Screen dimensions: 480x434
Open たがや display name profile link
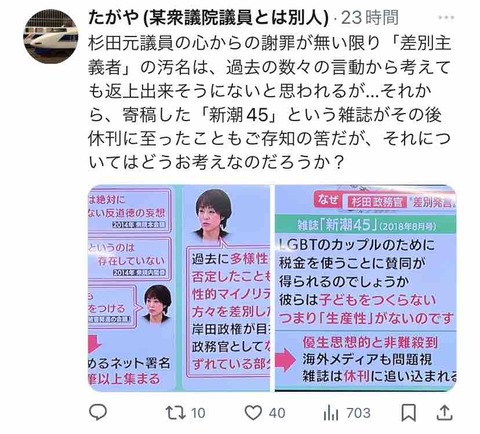pyautogui.click(x=209, y=17)
